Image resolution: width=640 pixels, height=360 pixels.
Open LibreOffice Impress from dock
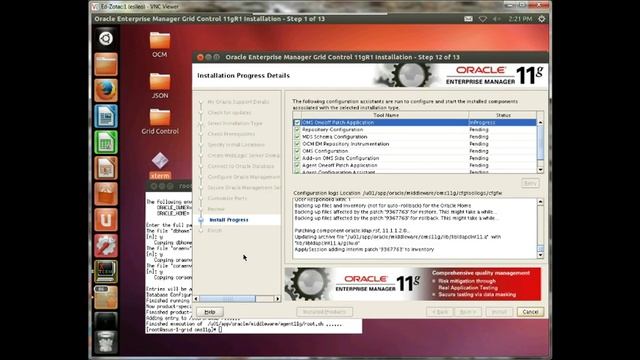[x=106, y=168]
